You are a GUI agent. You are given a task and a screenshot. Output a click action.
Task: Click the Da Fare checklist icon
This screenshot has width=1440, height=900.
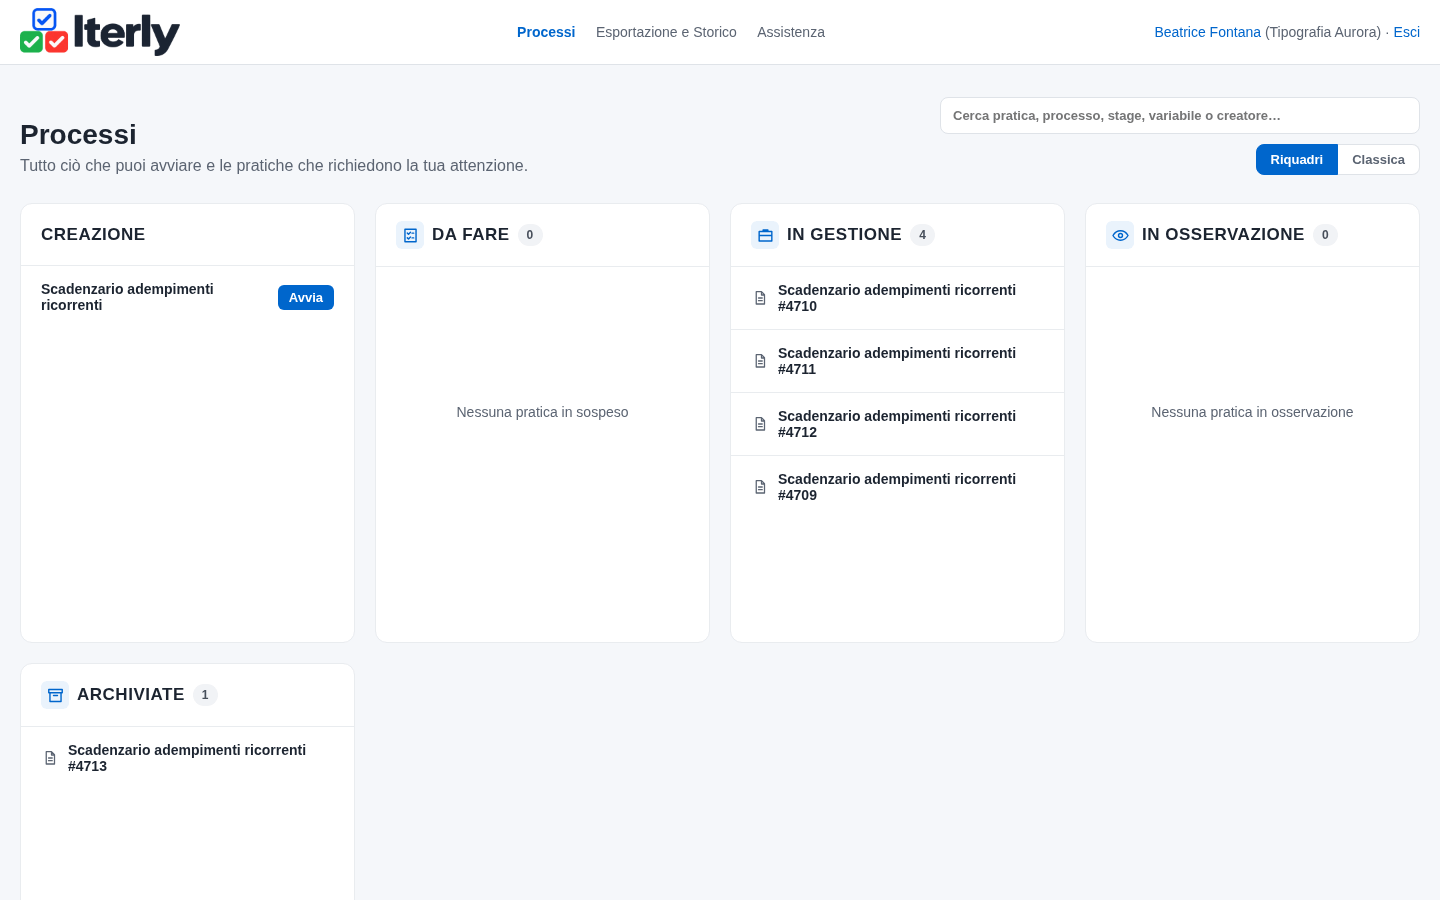coord(410,235)
